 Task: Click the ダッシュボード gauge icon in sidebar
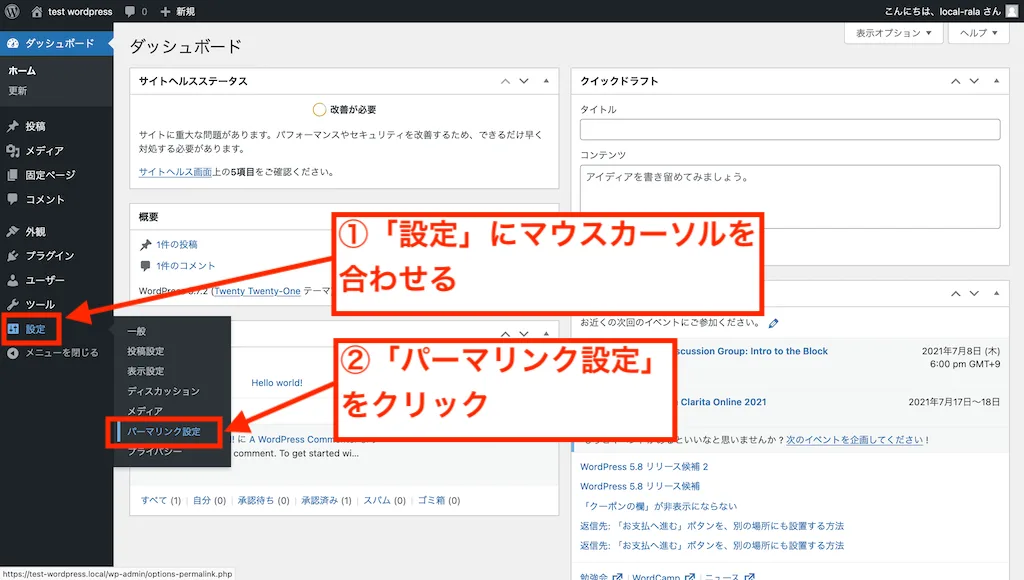pos(12,43)
